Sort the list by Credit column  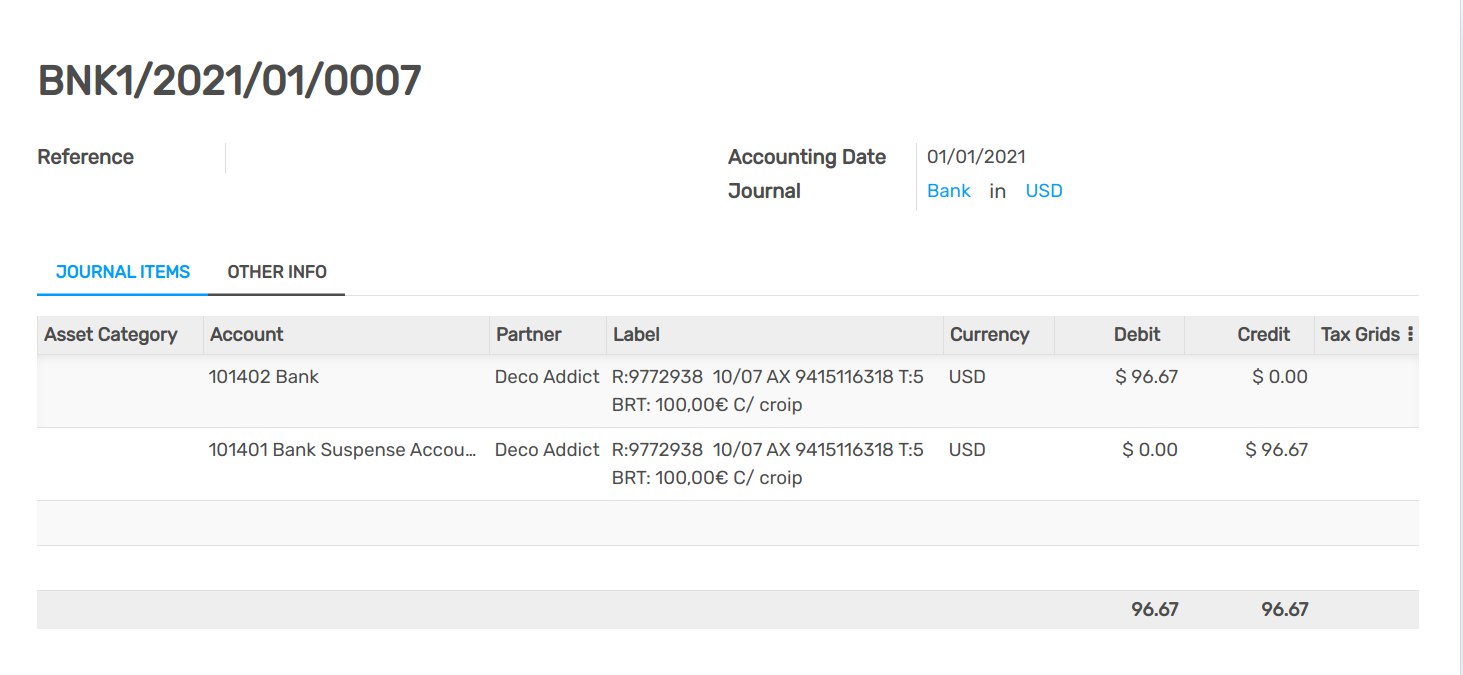1263,334
